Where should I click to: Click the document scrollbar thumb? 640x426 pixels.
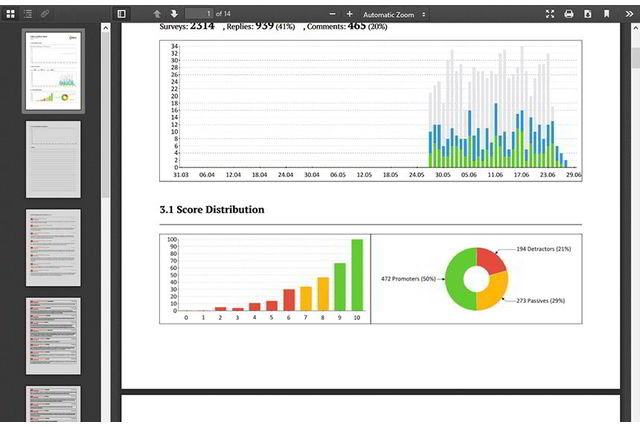coord(636,57)
